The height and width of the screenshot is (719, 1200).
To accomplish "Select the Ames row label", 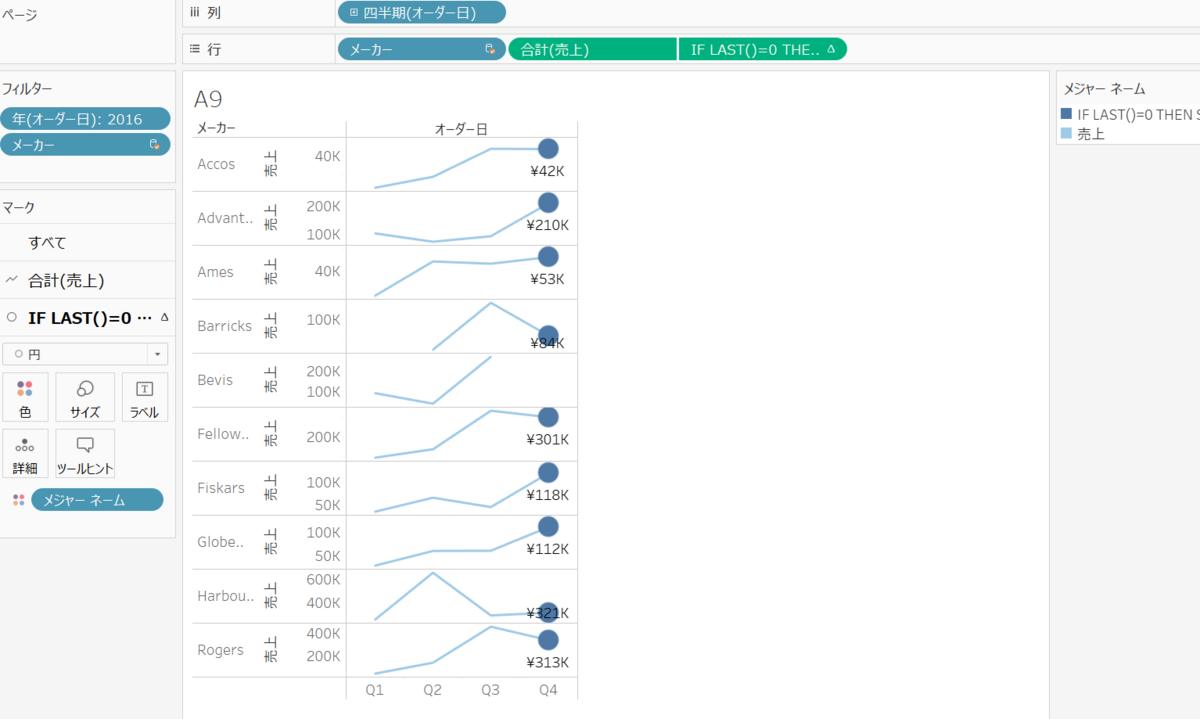I will tap(215, 272).
